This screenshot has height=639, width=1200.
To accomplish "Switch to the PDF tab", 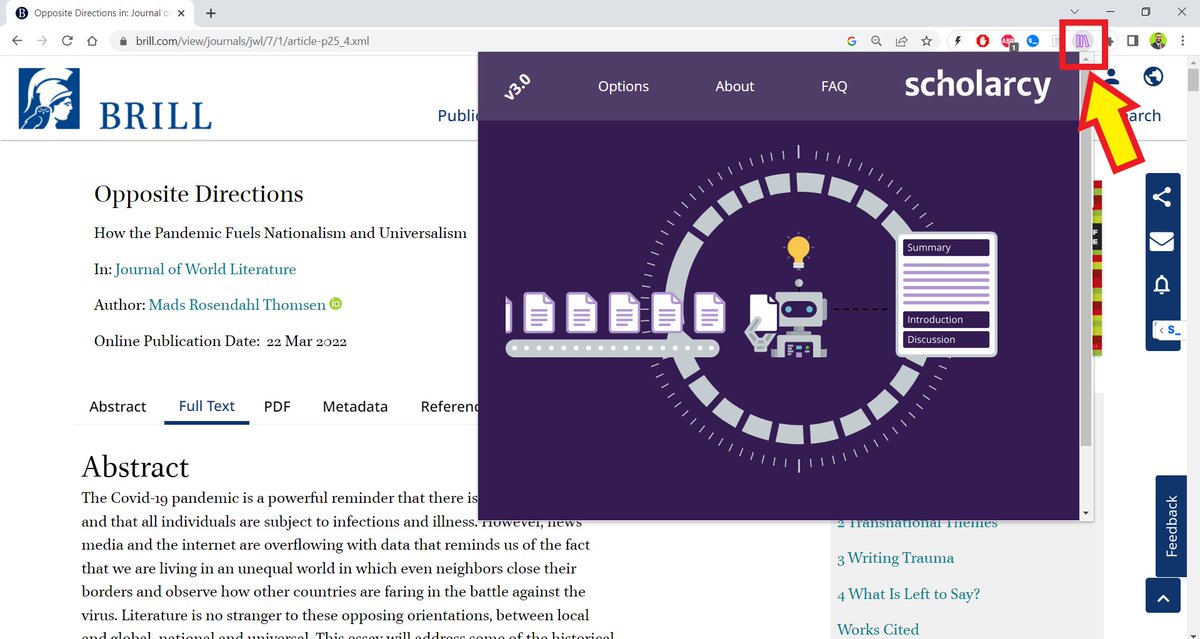I will (277, 406).
